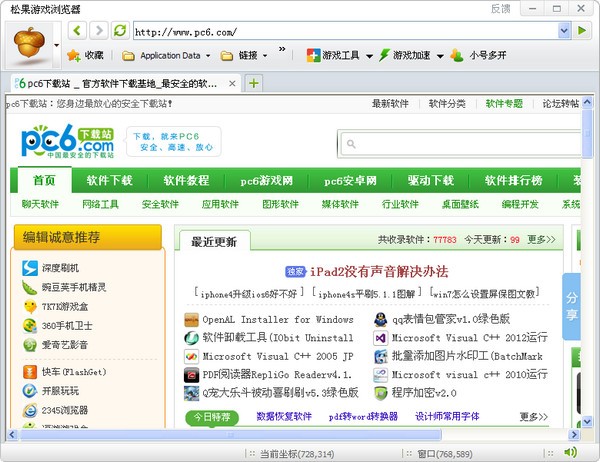Open the pdf转word转换器 link
Screen dimensions: 600x462
coord(363,416)
